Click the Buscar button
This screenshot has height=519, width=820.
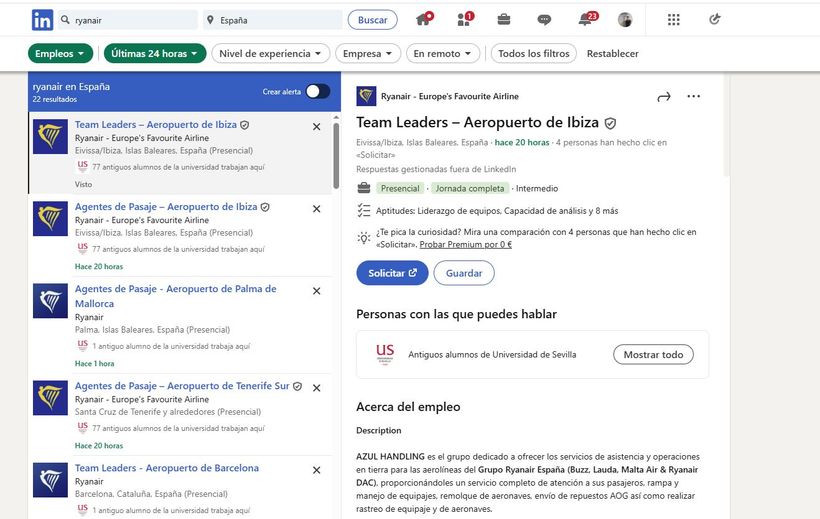372,20
